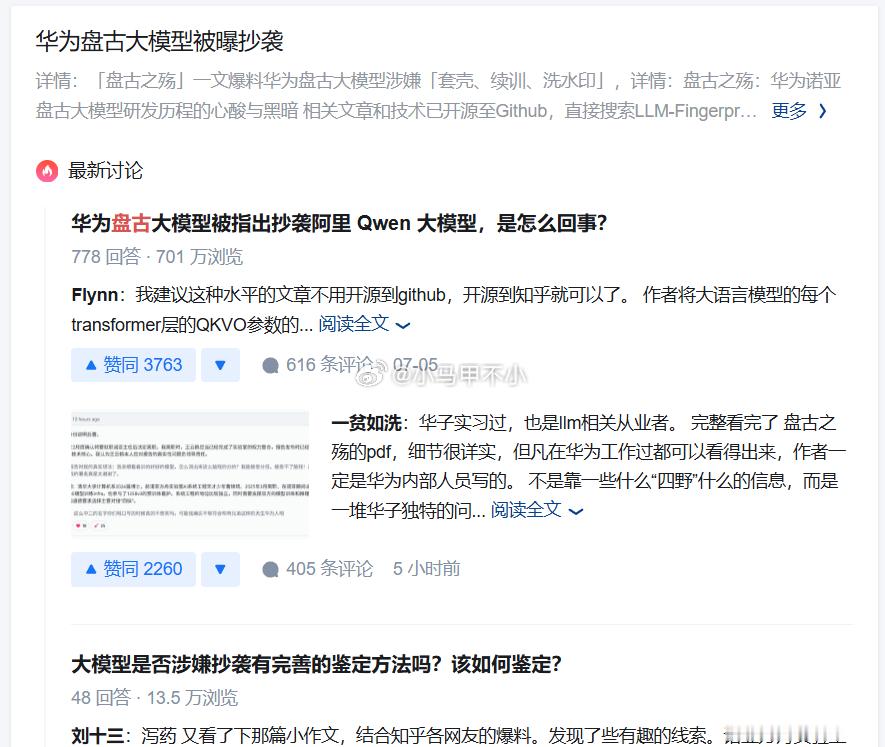Upvote answer with 赞同 2260
The height and width of the screenshot is (747, 885).
(133, 569)
